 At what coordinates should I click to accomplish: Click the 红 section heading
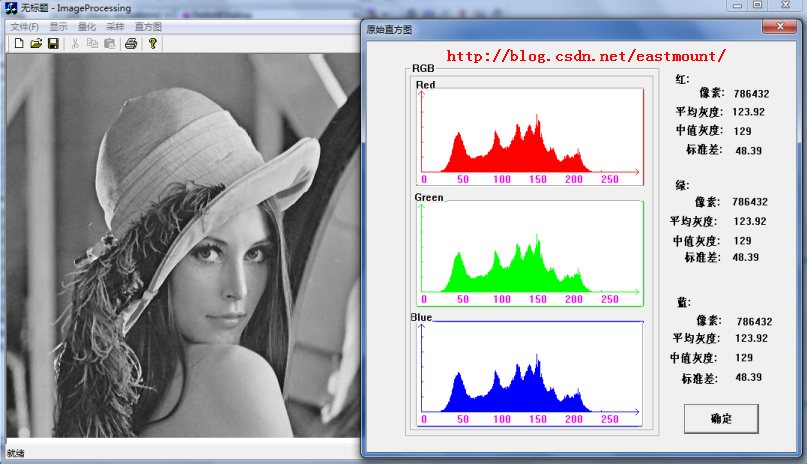pyautogui.click(x=682, y=79)
